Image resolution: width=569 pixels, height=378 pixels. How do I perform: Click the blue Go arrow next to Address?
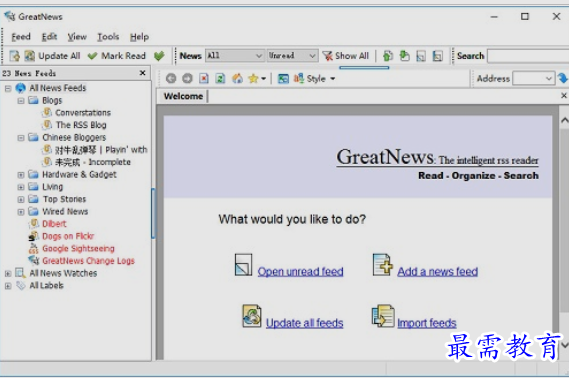click(x=563, y=78)
